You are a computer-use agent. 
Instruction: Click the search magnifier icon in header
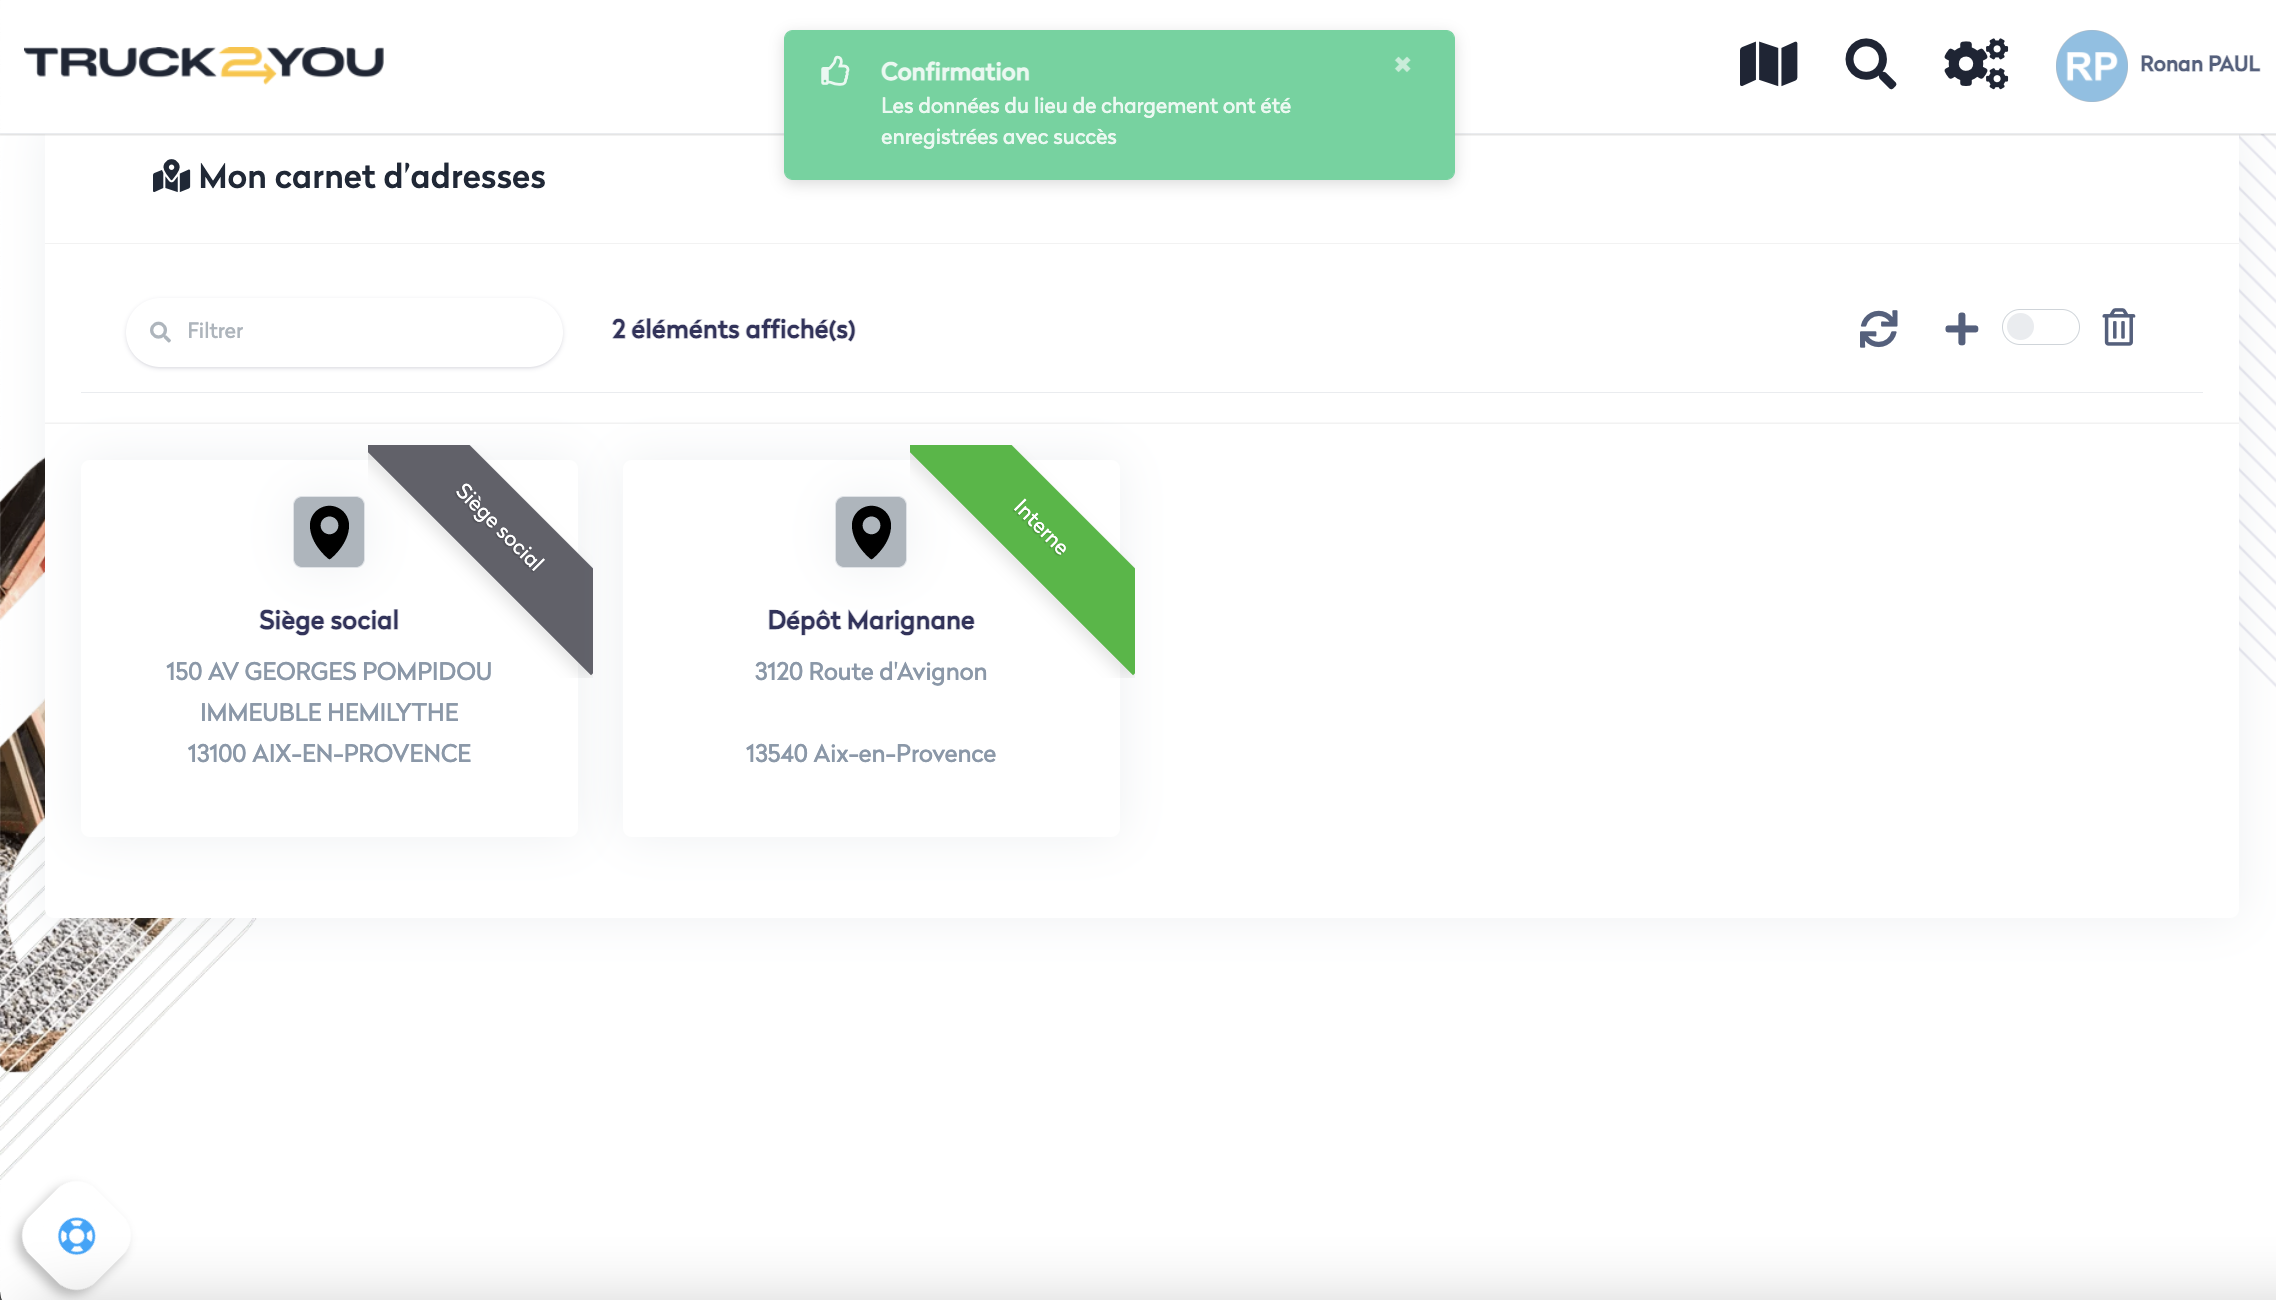pyautogui.click(x=1870, y=64)
